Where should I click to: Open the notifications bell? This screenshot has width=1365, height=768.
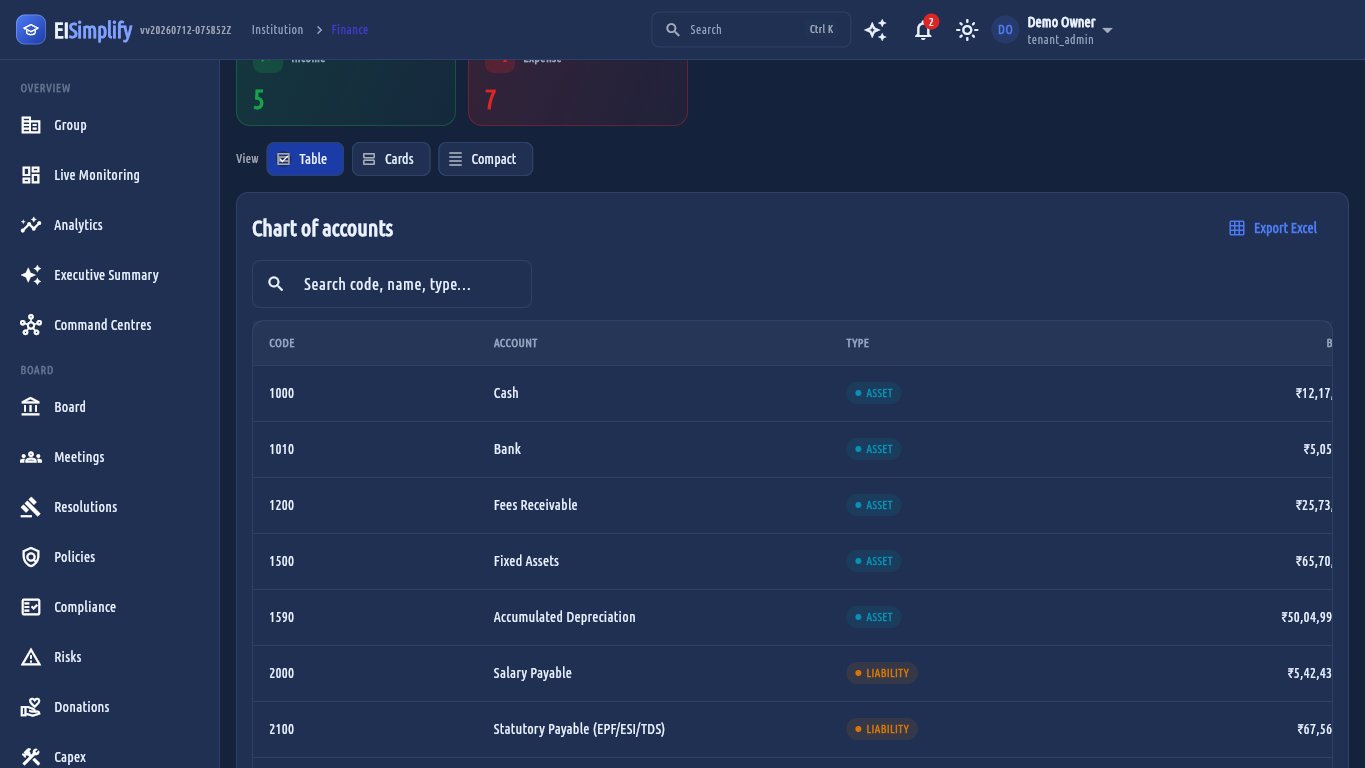[923, 30]
